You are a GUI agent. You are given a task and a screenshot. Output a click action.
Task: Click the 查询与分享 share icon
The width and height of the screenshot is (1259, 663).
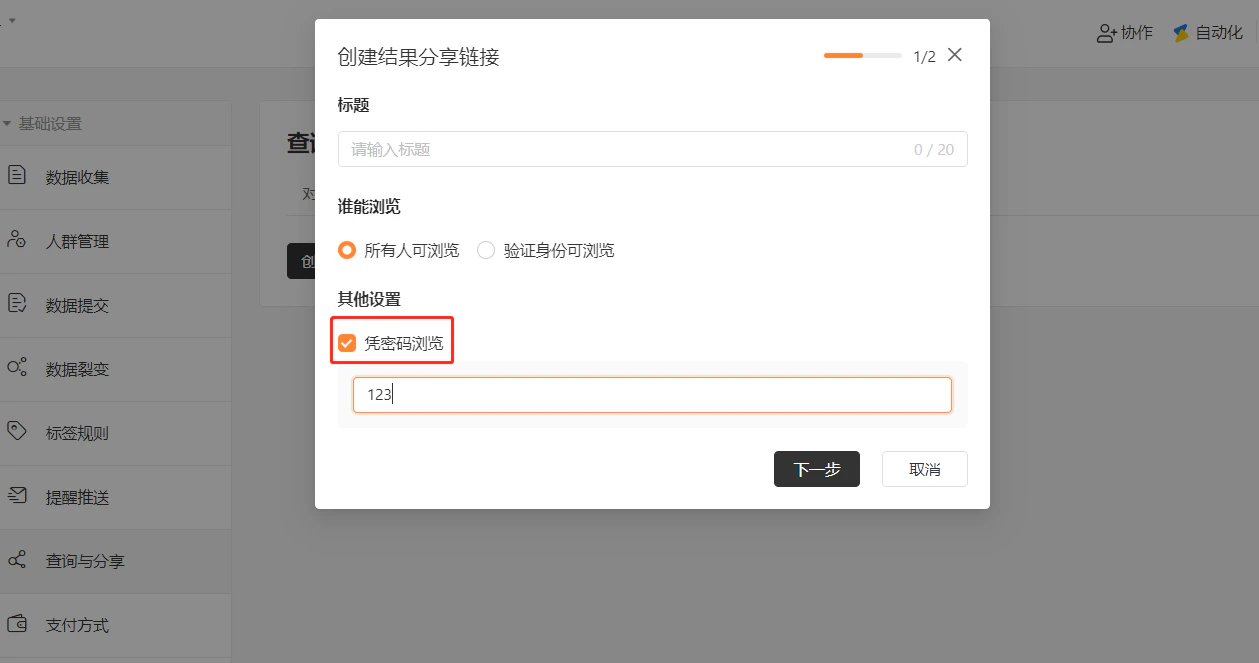pos(17,560)
